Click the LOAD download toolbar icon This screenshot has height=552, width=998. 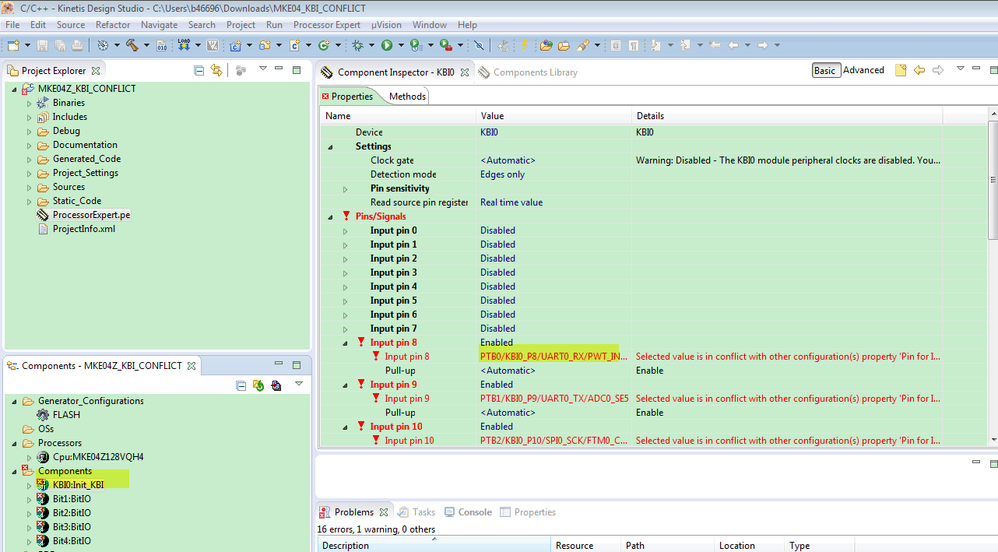[x=184, y=45]
